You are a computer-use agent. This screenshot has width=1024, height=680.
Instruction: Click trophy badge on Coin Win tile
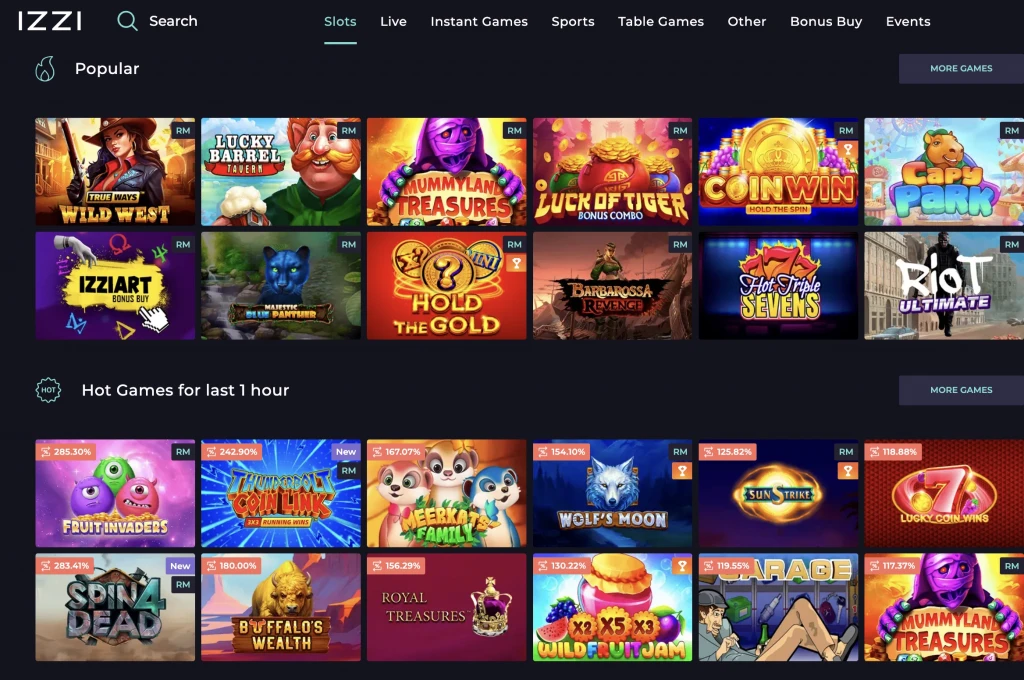(848, 149)
